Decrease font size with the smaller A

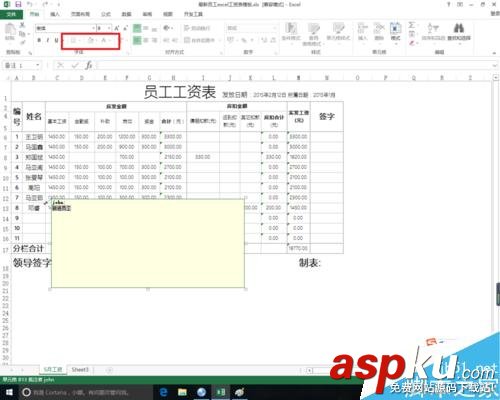click(x=125, y=28)
